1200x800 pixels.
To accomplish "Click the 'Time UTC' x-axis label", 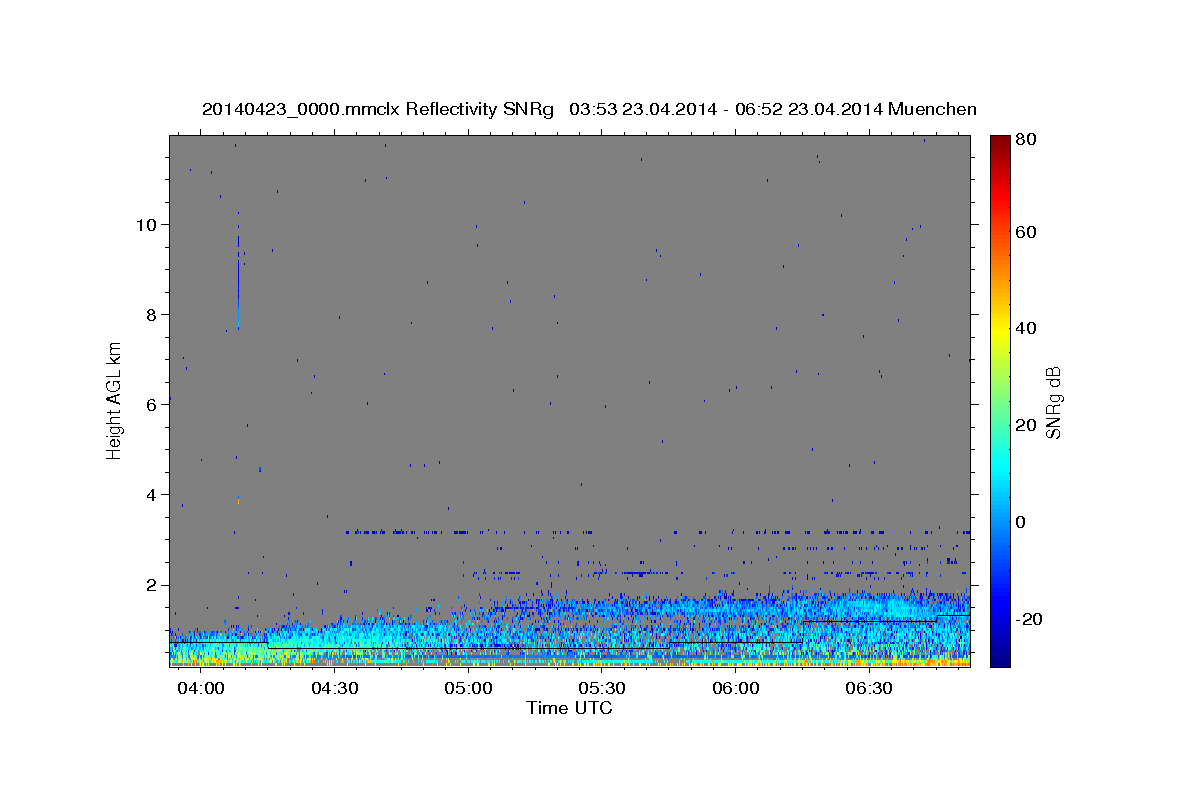I will 569,708.
